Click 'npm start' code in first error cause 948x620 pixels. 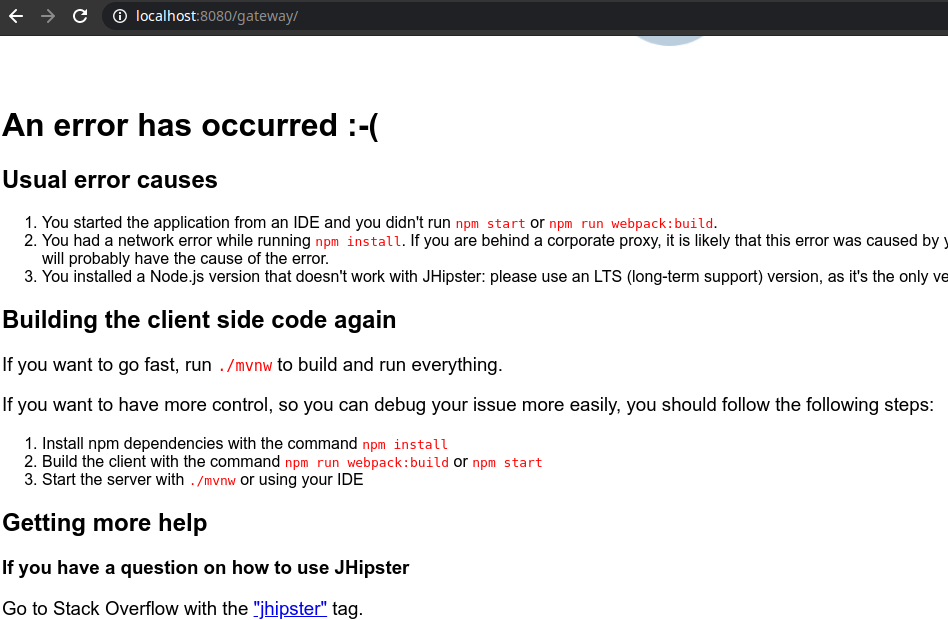[490, 224]
